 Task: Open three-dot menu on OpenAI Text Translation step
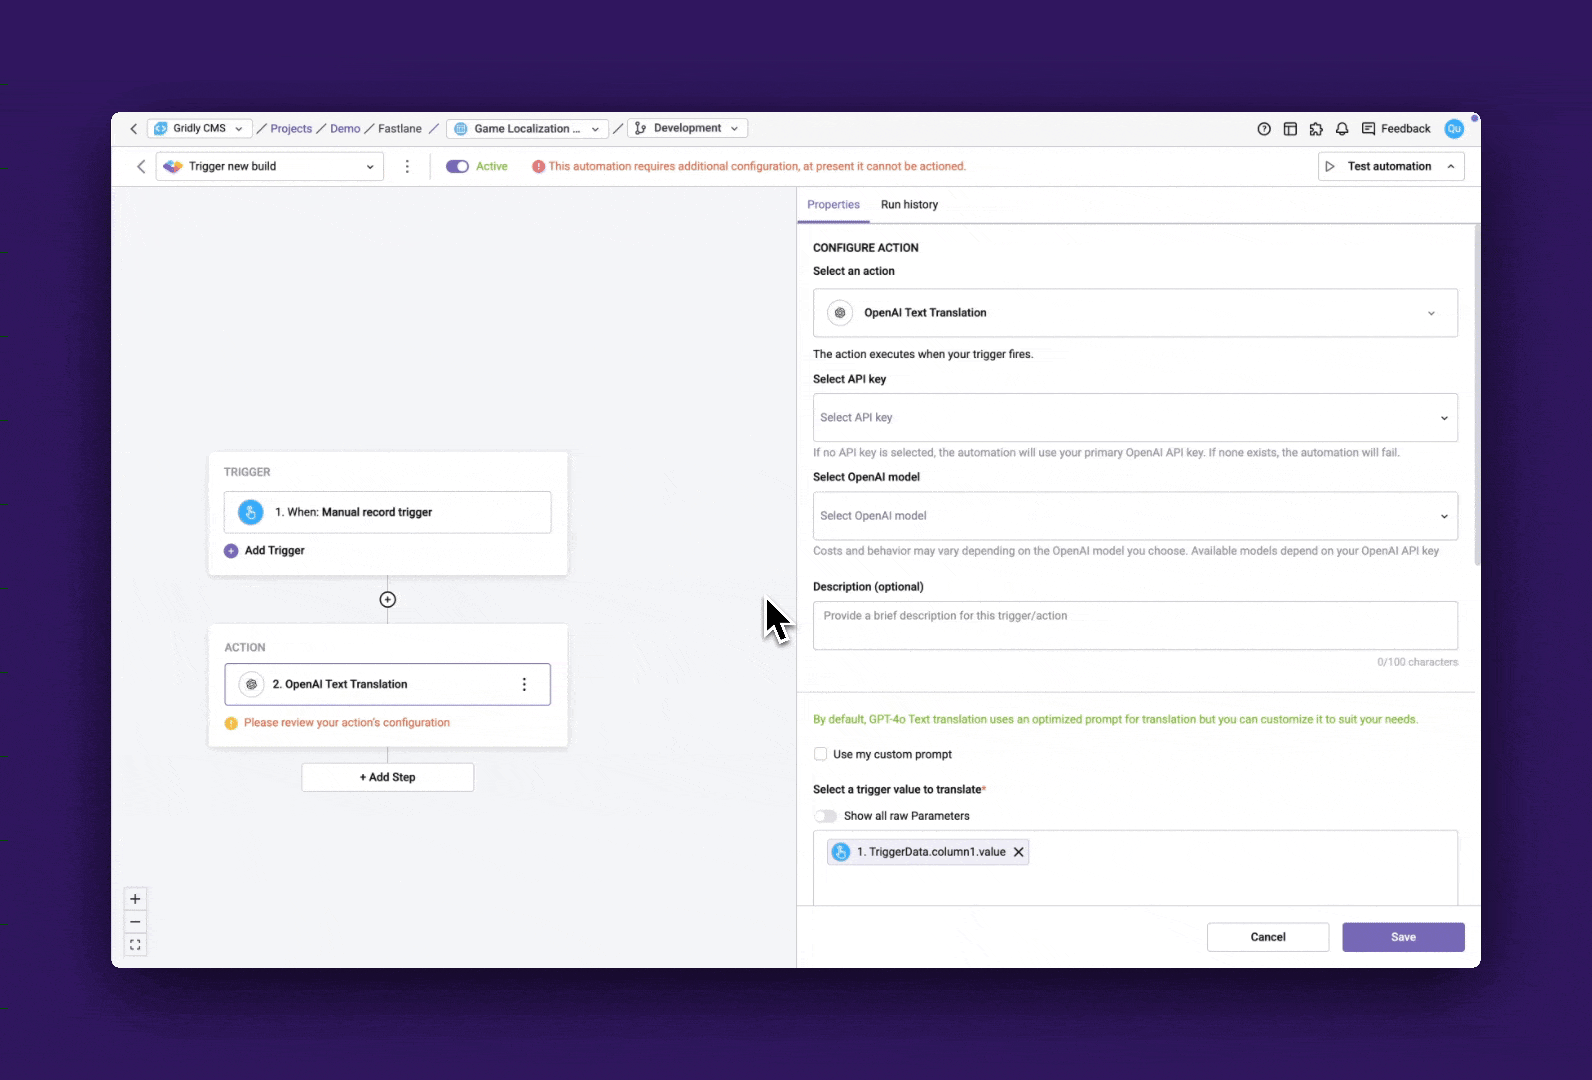tap(524, 685)
